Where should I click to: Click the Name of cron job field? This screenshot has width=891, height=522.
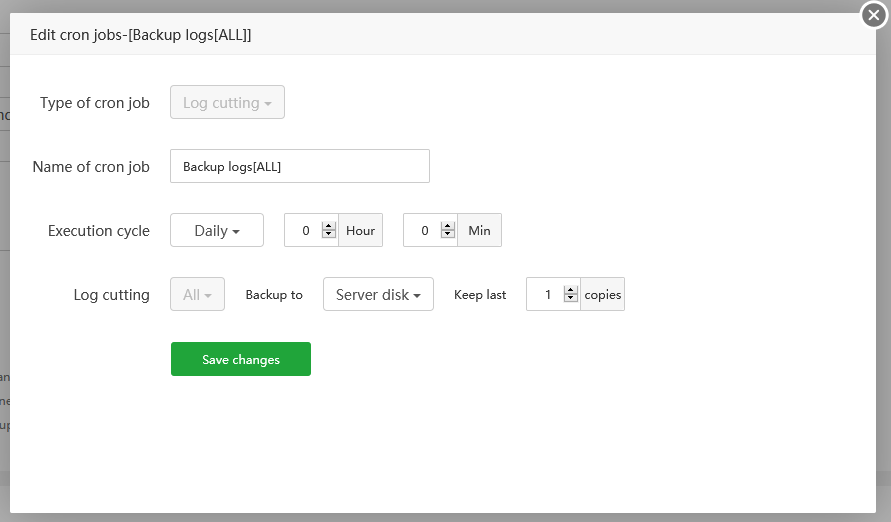point(300,167)
